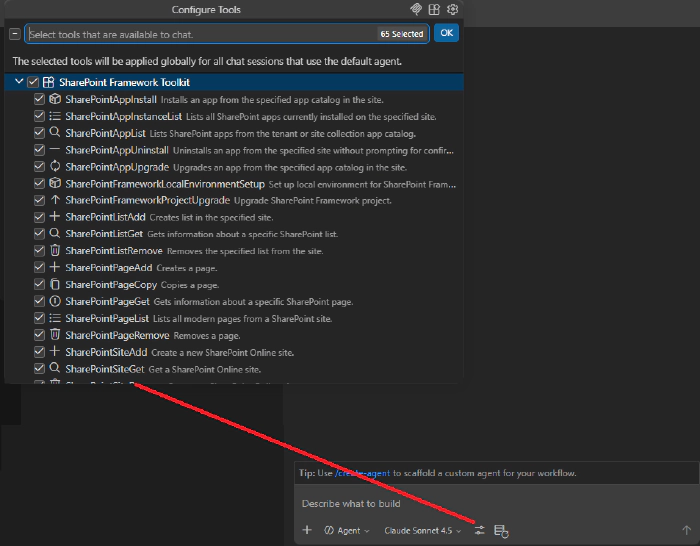Click the list icon for SharePointAppInstanceList
The image size is (700, 546).
55,116
